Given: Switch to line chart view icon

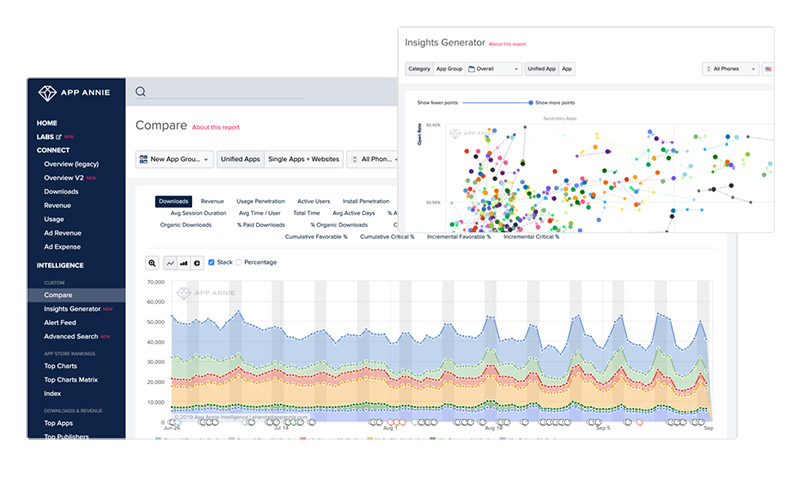Looking at the screenshot, I should pyautogui.click(x=170, y=263).
